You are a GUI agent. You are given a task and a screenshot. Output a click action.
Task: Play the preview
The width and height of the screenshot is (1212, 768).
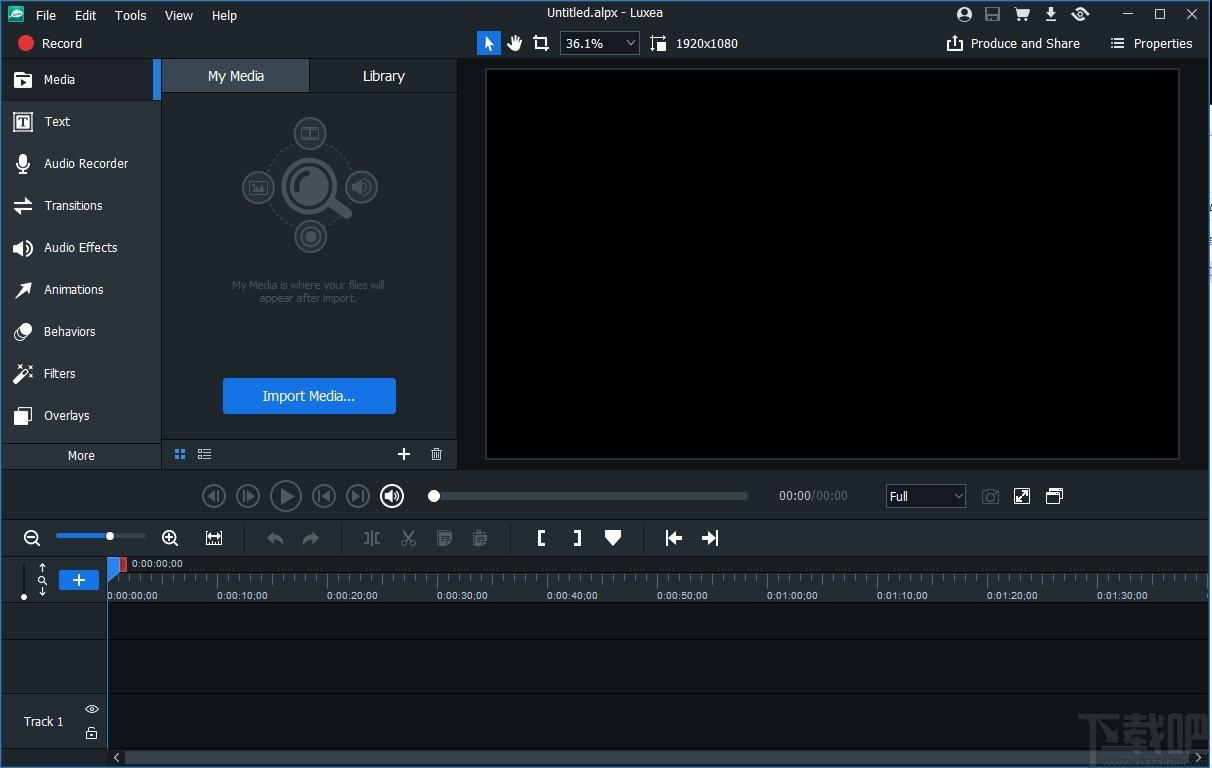tap(286, 496)
